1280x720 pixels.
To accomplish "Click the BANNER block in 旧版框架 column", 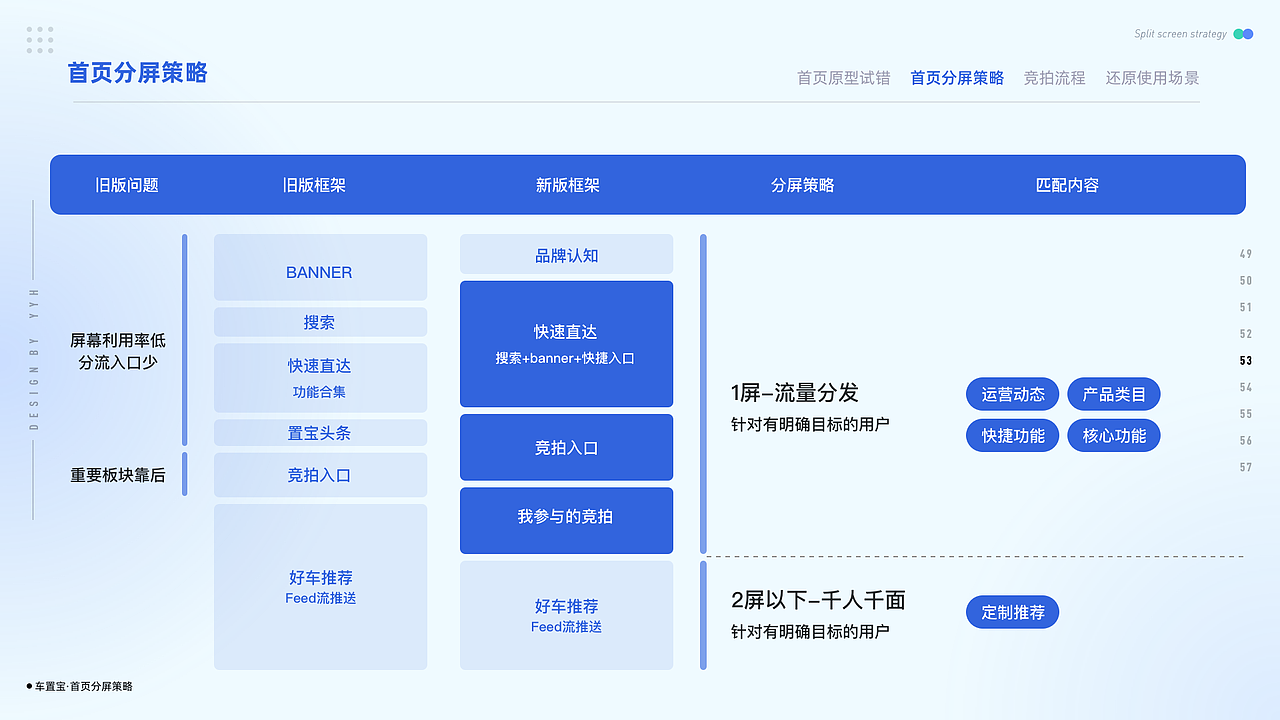I will click(x=320, y=271).
